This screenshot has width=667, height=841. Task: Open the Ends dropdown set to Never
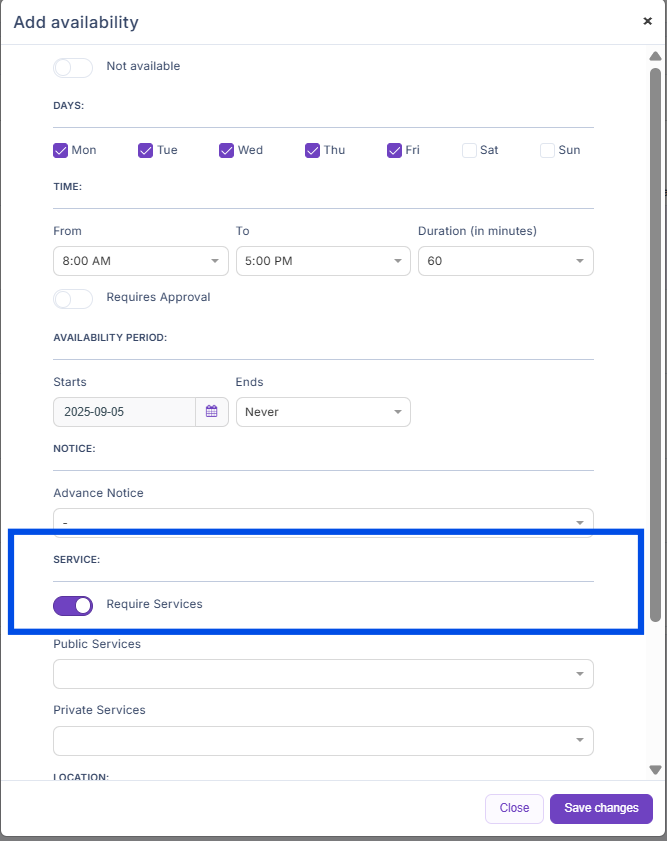(323, 412)
